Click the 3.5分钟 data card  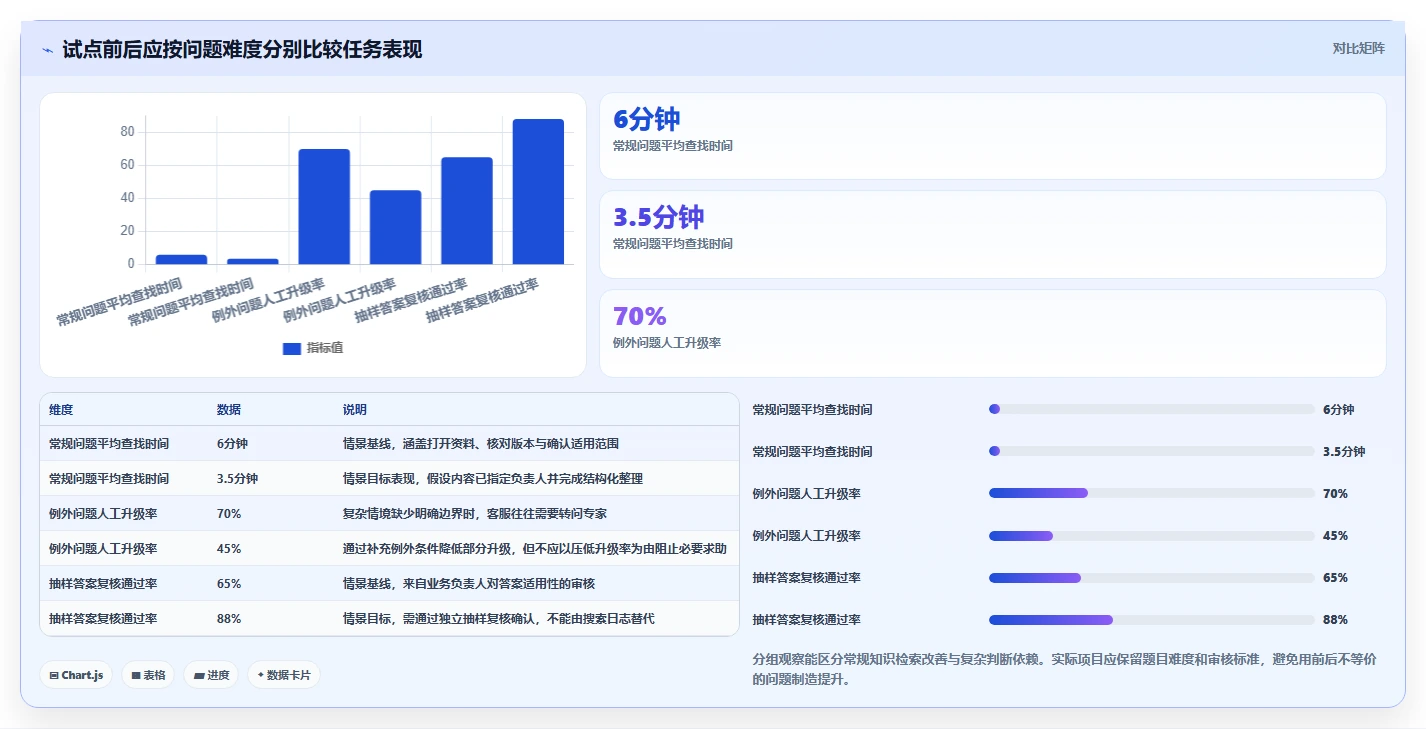(992, 234)
